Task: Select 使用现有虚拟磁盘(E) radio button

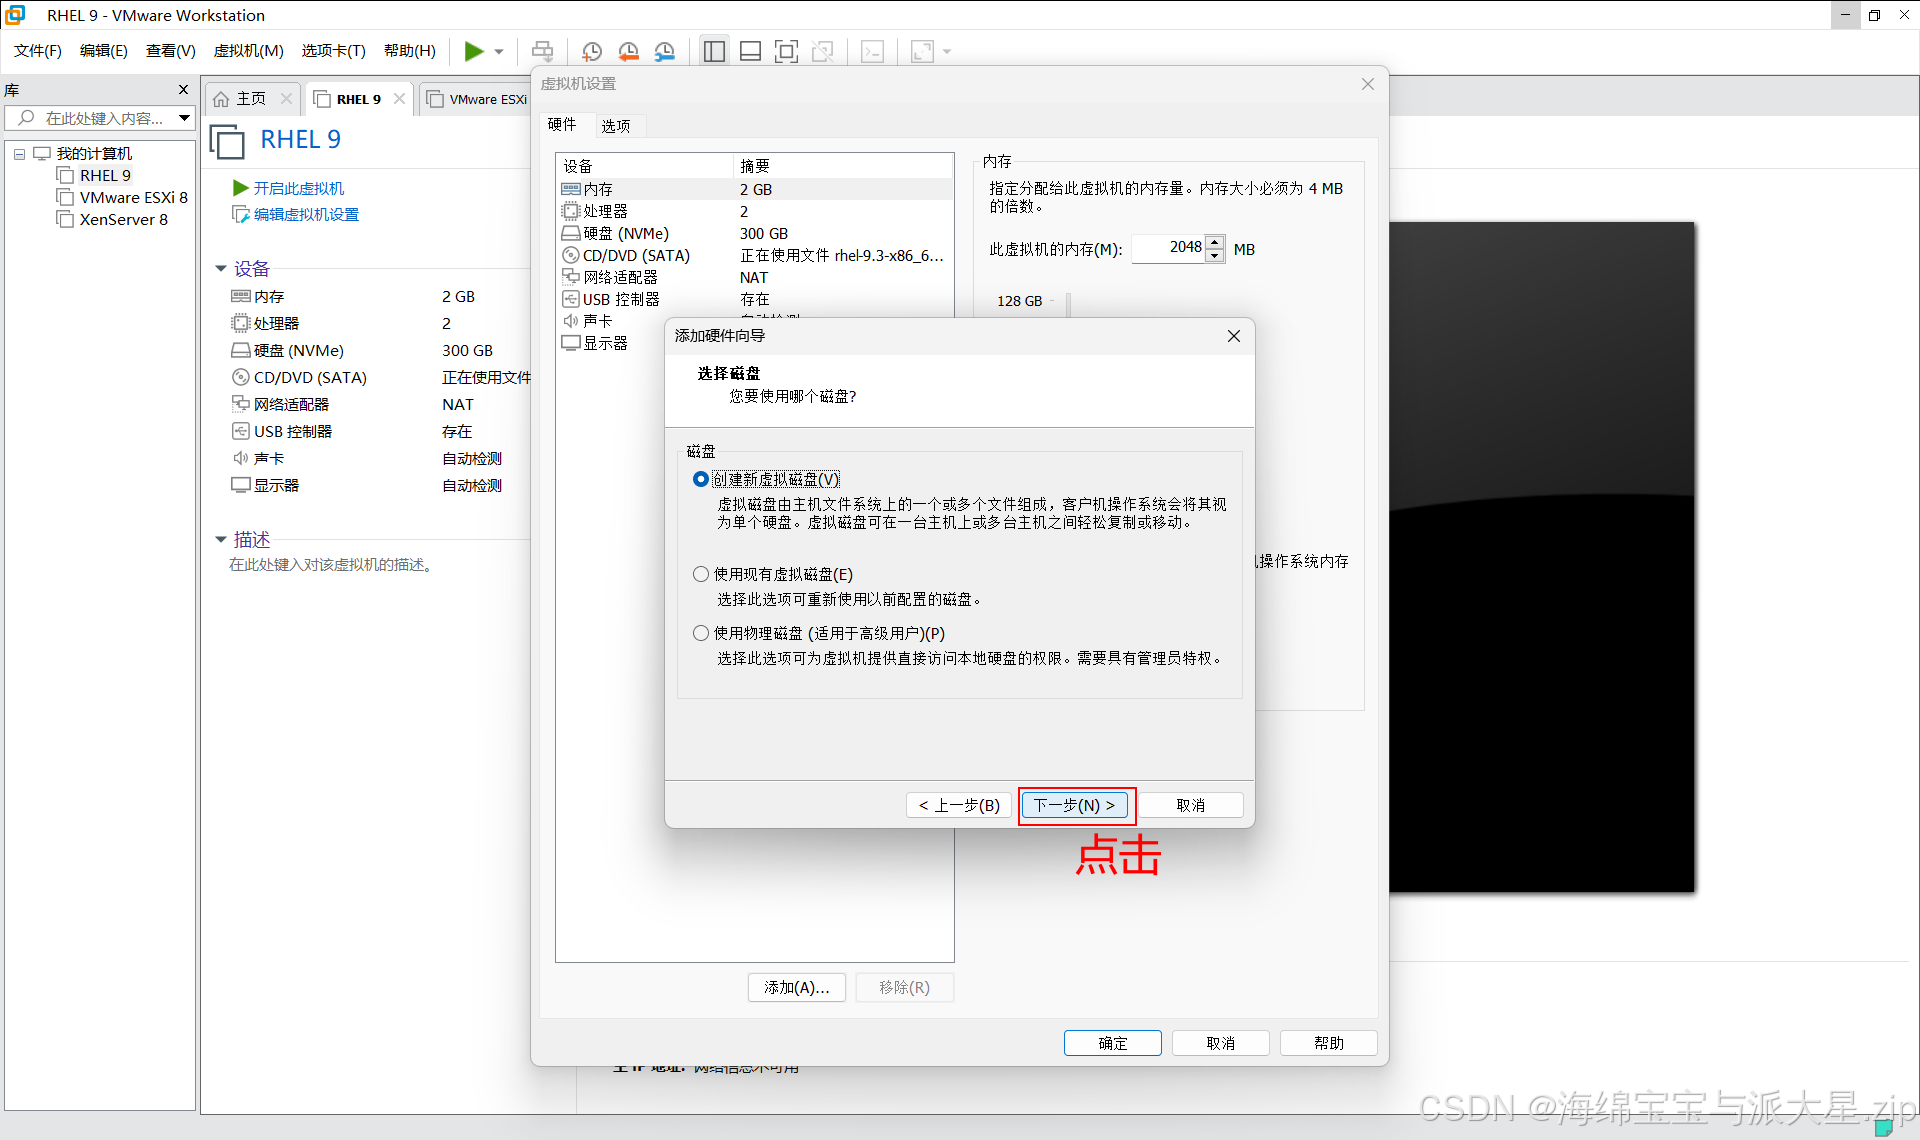Action: [x=701, y=574]
